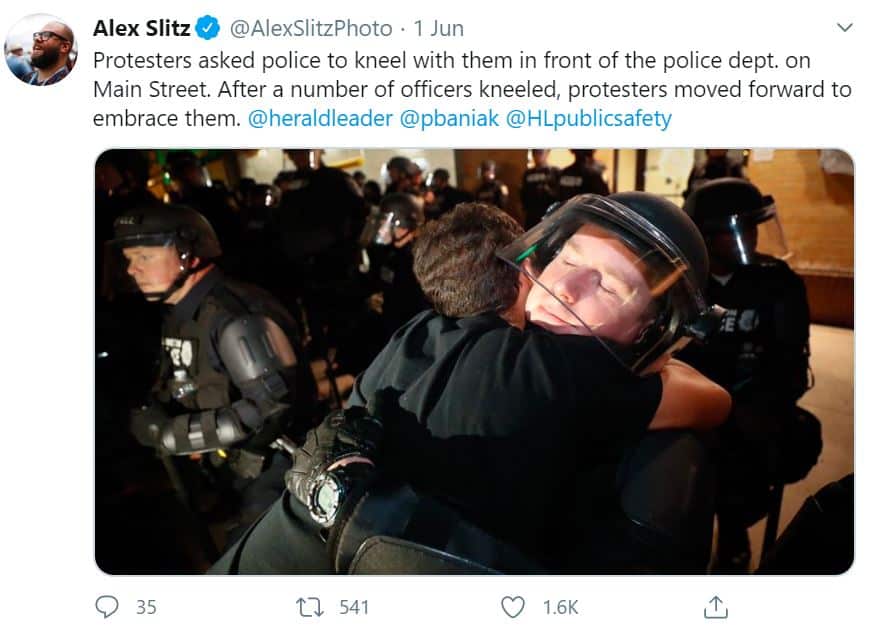Click the blue verified badge
877x629 pixels.
[x=207, y=28]
